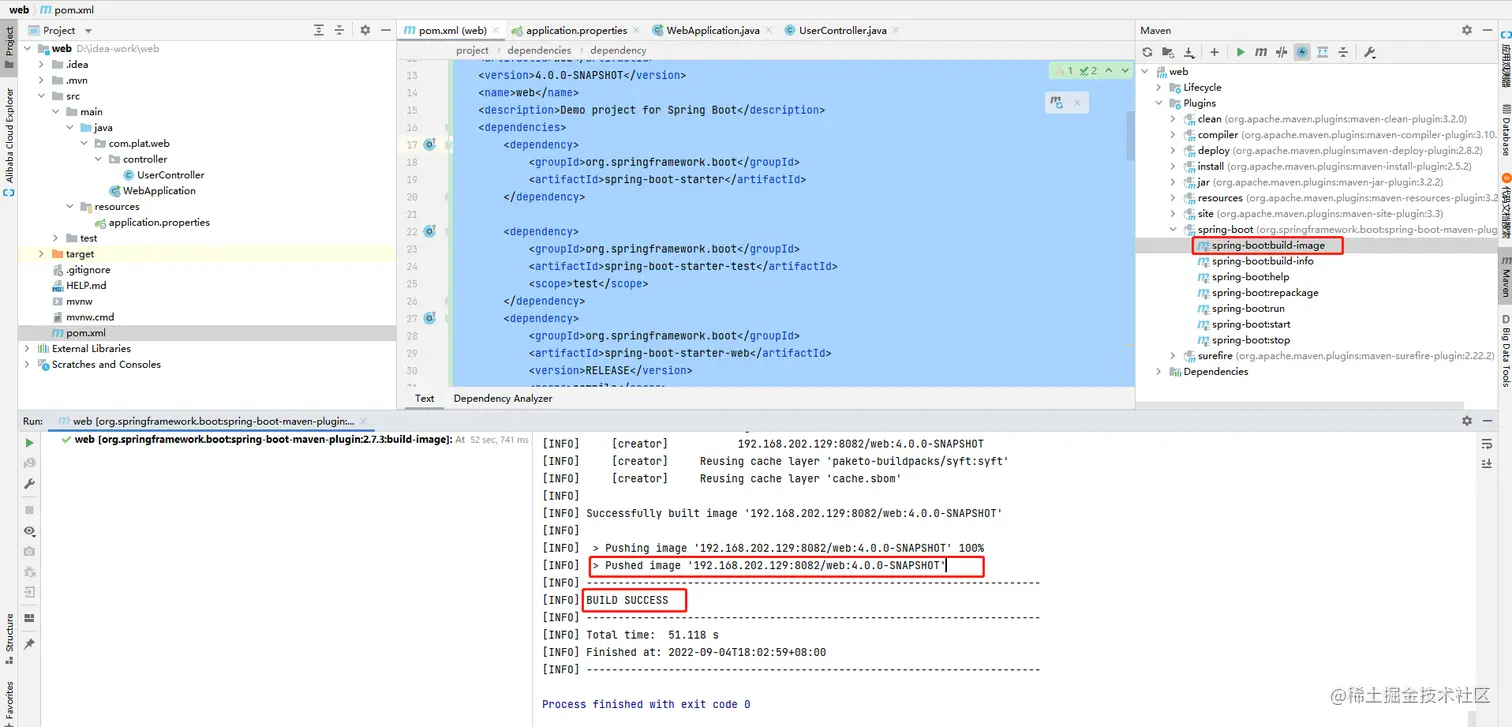The height and width of the screenshot is (727, 1512).
Task: Expand the surefire plugin node
Action: [x=1173, y=356]
